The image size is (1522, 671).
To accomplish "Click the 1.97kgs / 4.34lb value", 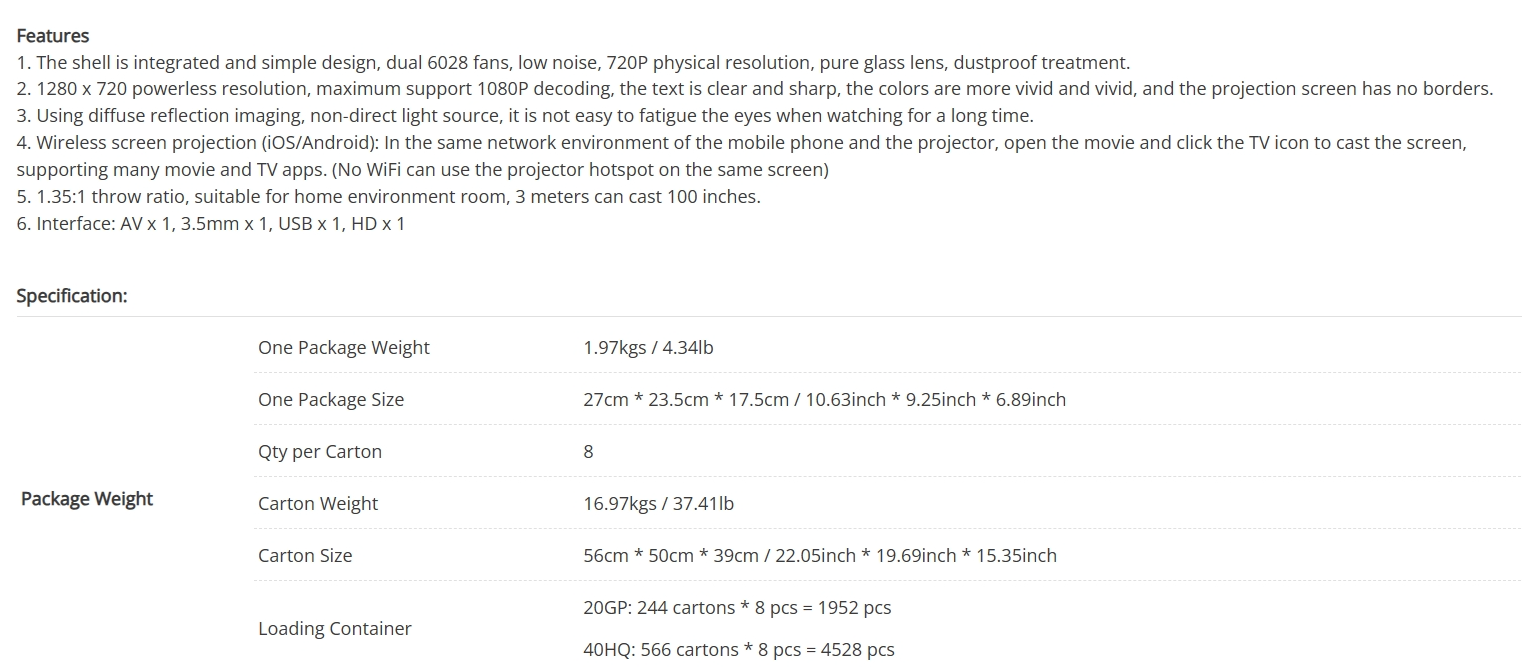I will (648, 347).
